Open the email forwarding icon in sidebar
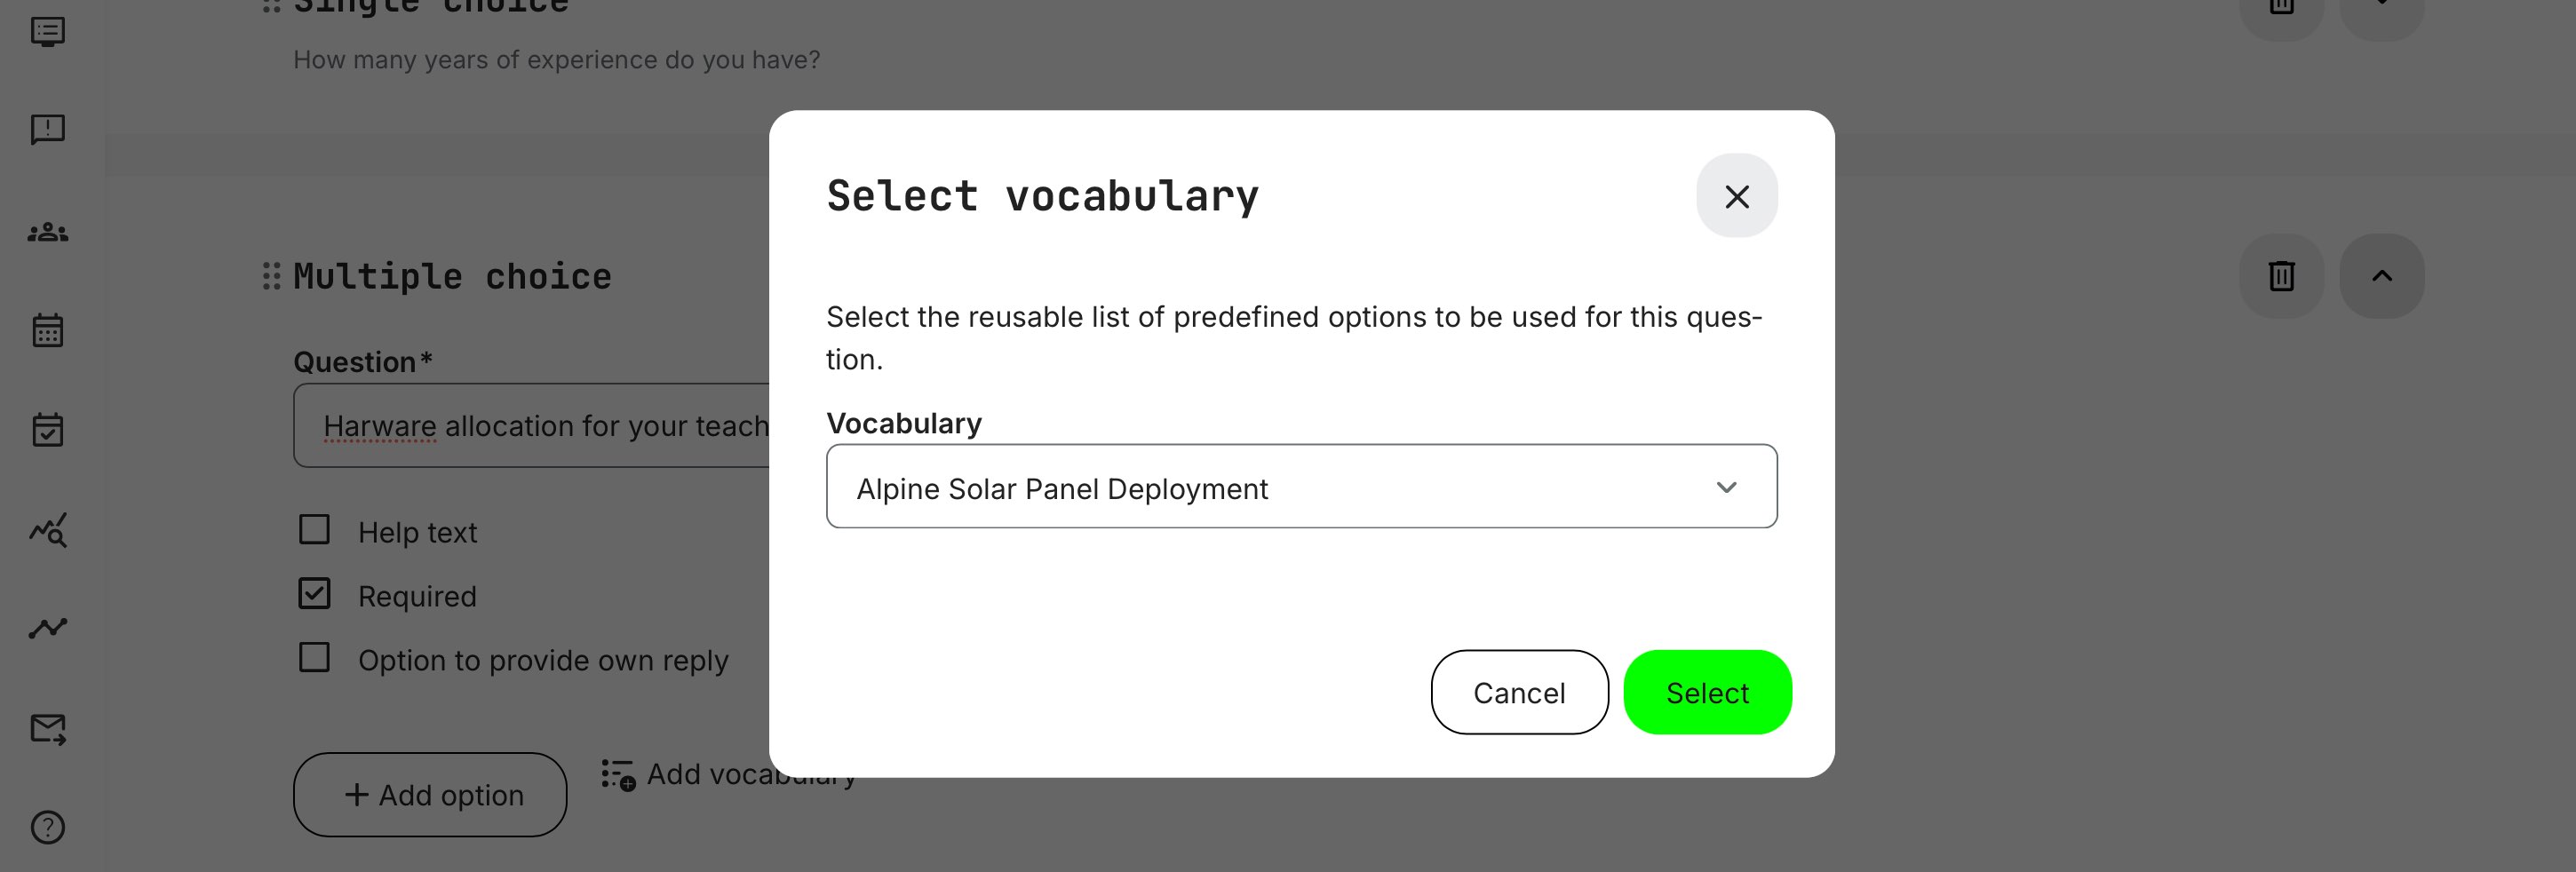Screen dimensions: 2576x872 click(x=46, y=729)
